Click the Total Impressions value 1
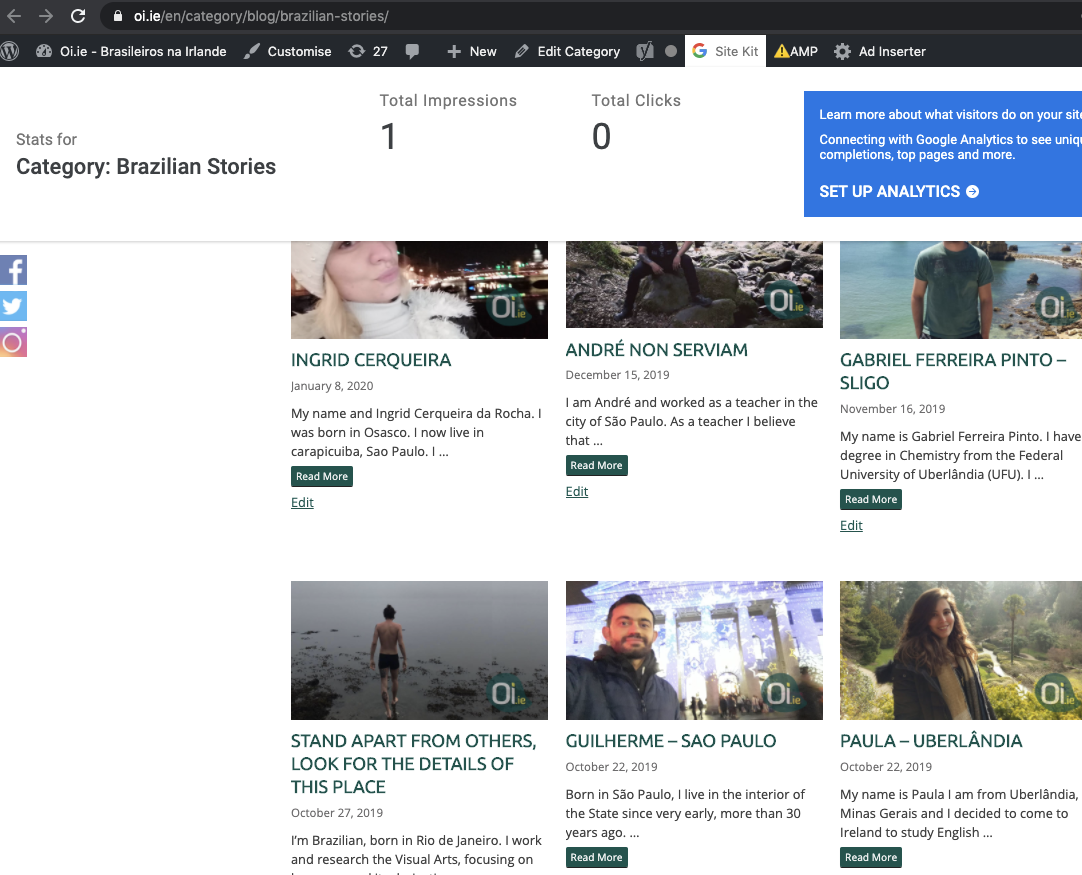This screenshot has height=875, width=1082. [x=388, y=136]
